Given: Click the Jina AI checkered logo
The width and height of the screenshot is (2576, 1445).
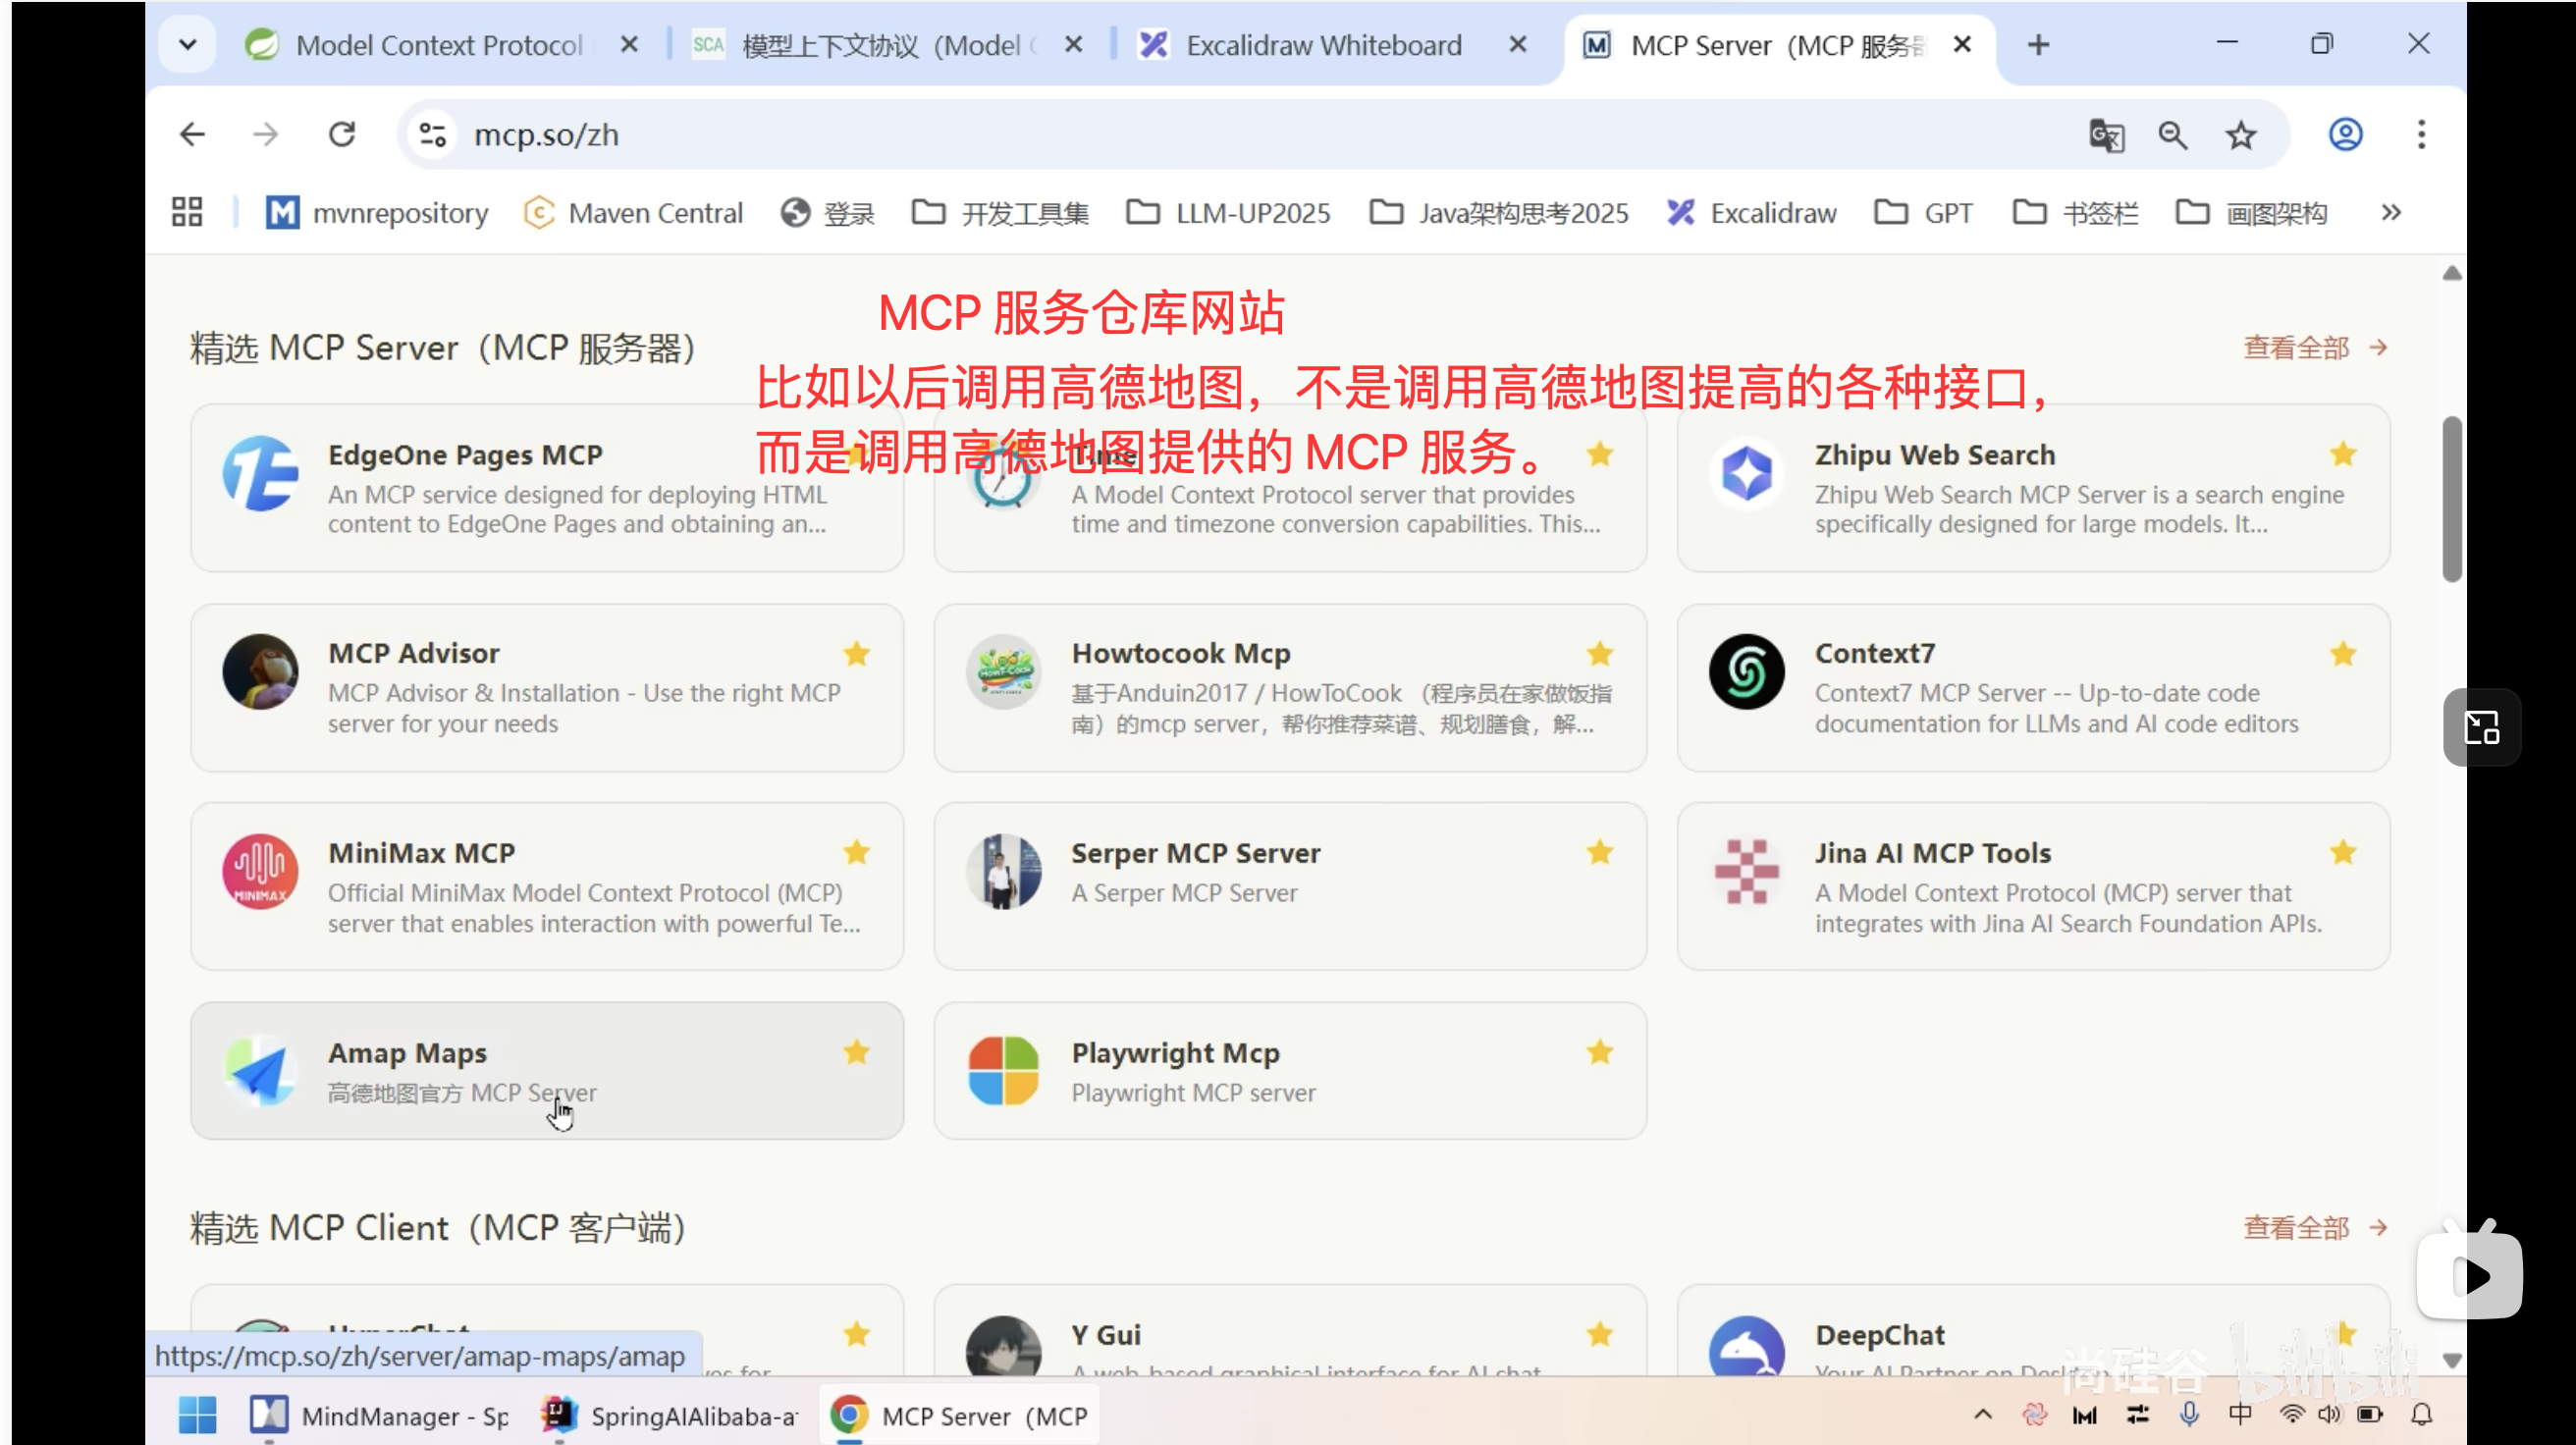Looking at the screenshot, I should 1746,871.
